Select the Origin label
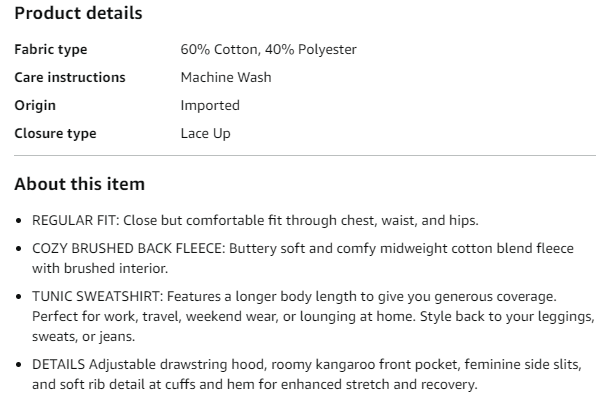 tap(35, 105)
